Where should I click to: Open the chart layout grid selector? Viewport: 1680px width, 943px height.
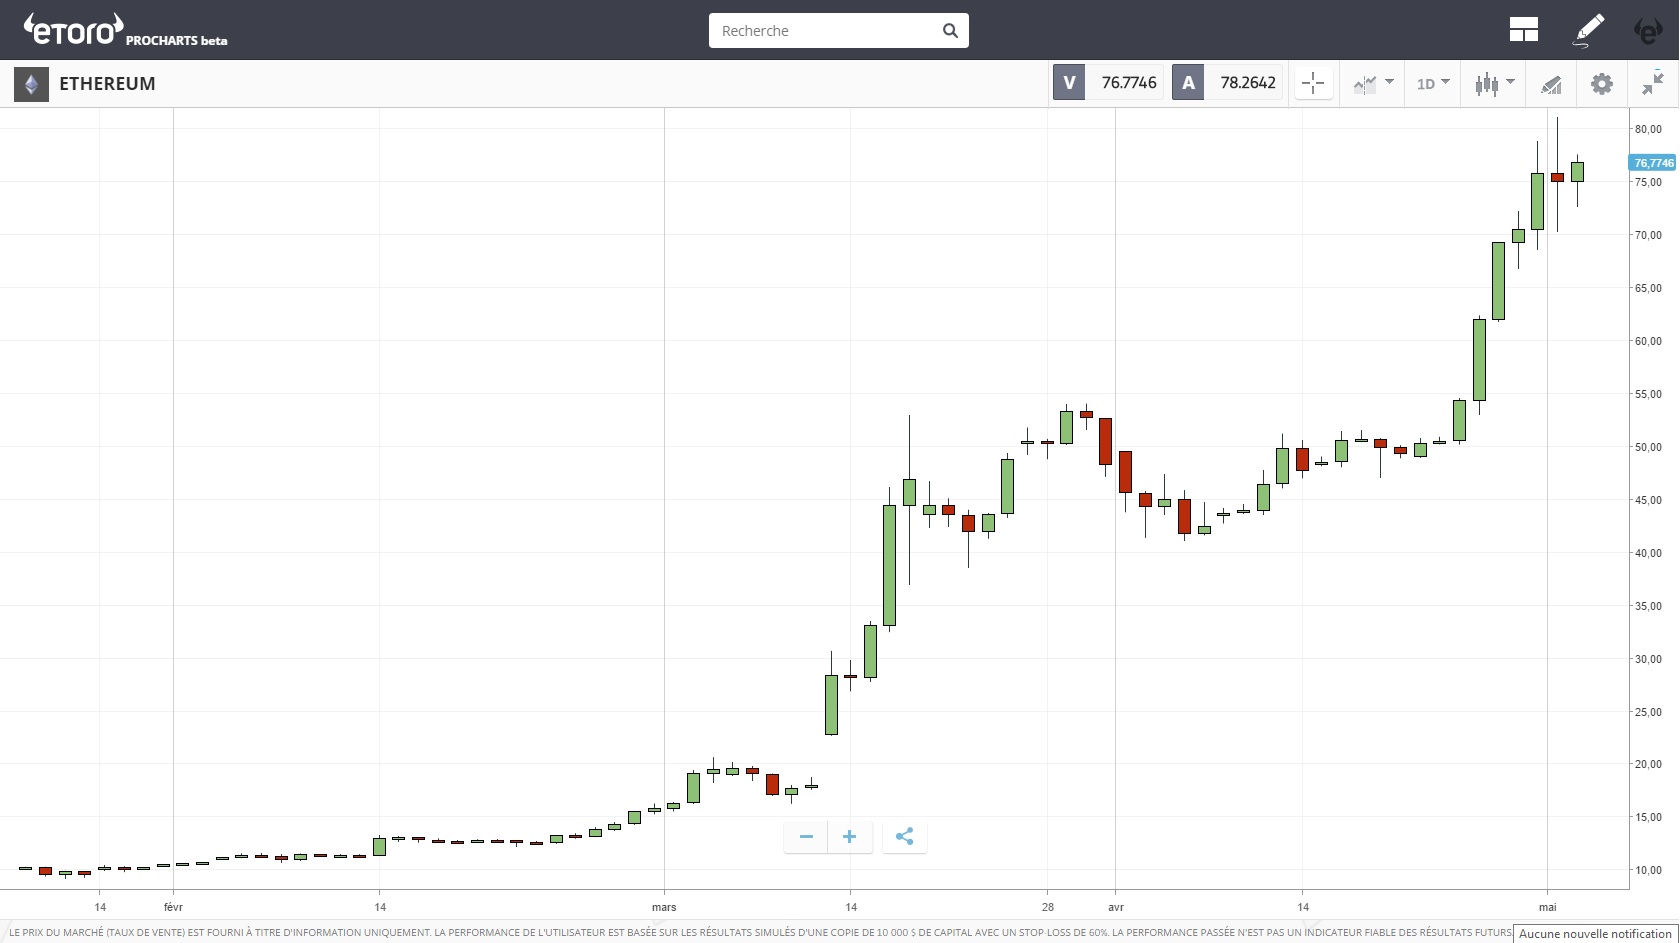(1523, 30)
